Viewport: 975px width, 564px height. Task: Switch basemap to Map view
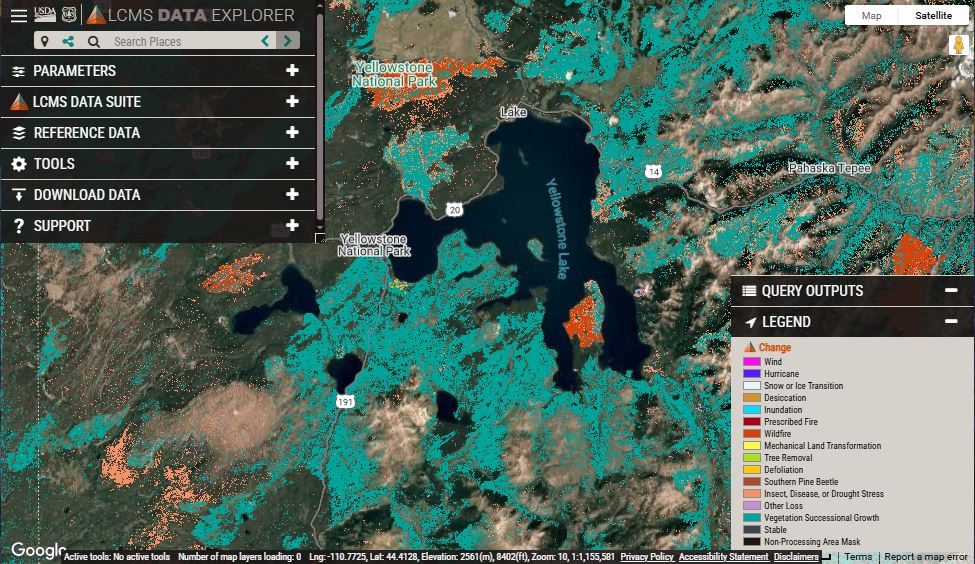point(871,15)
